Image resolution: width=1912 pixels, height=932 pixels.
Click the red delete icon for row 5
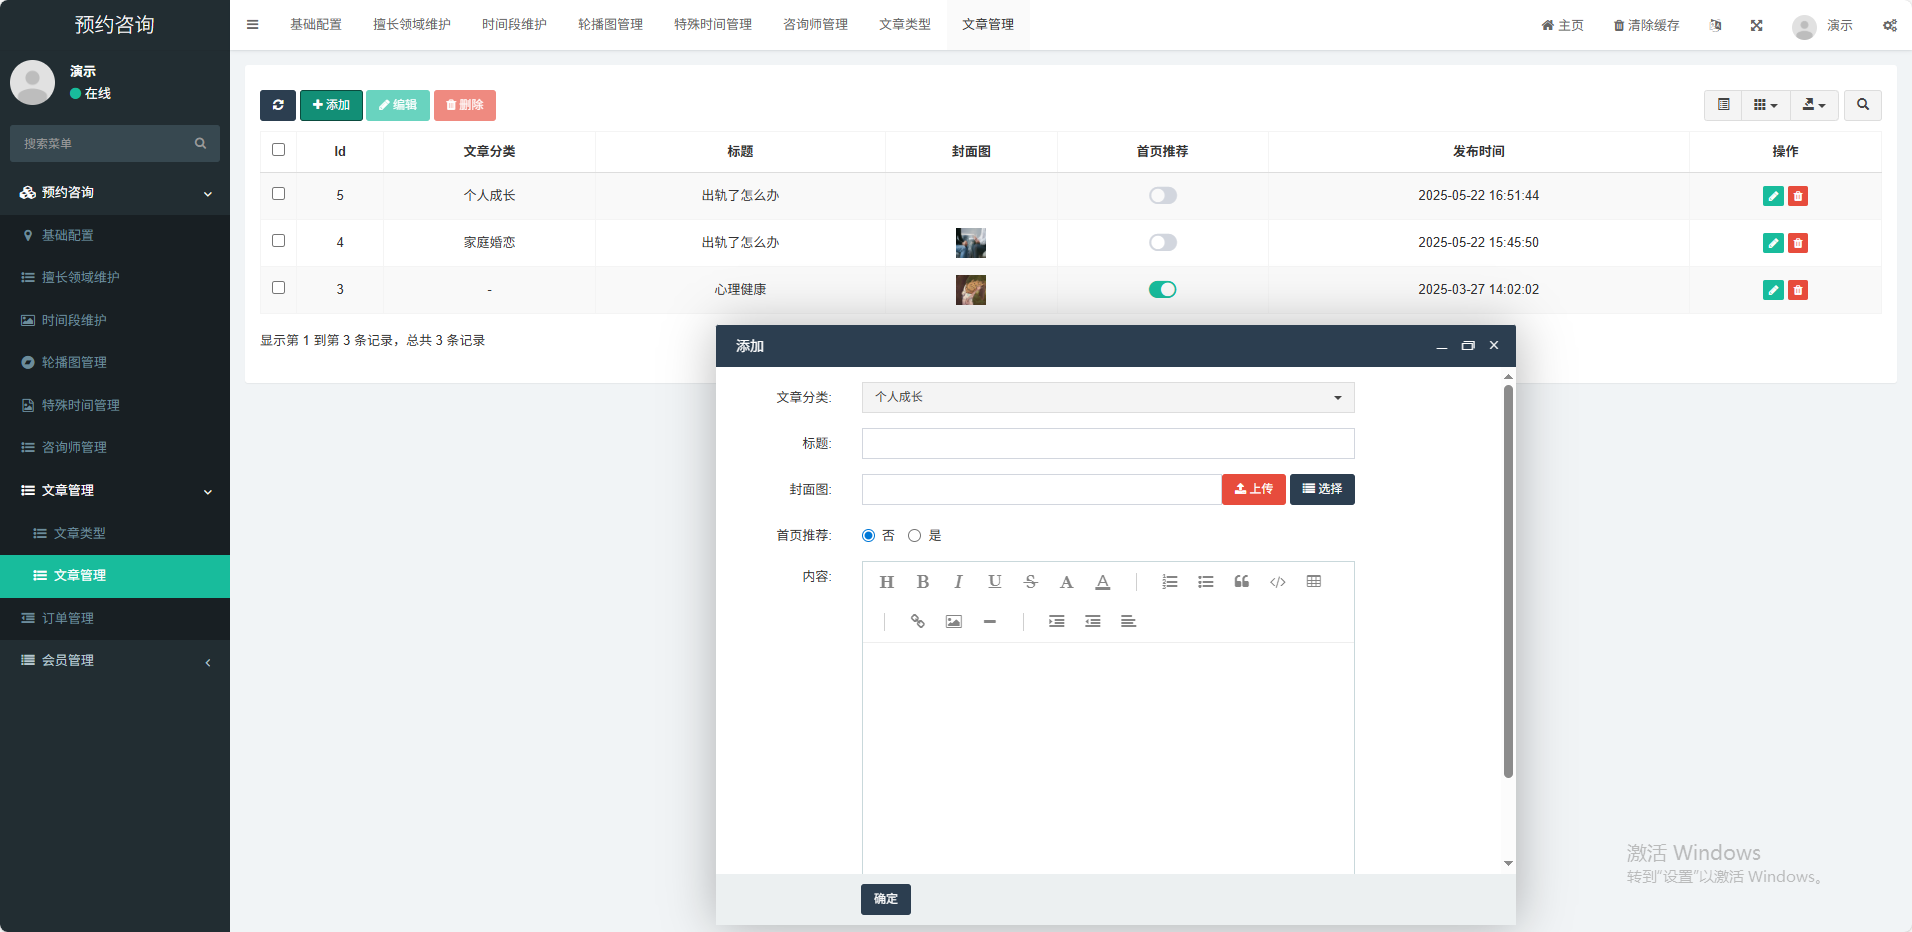click(1797, 196)
